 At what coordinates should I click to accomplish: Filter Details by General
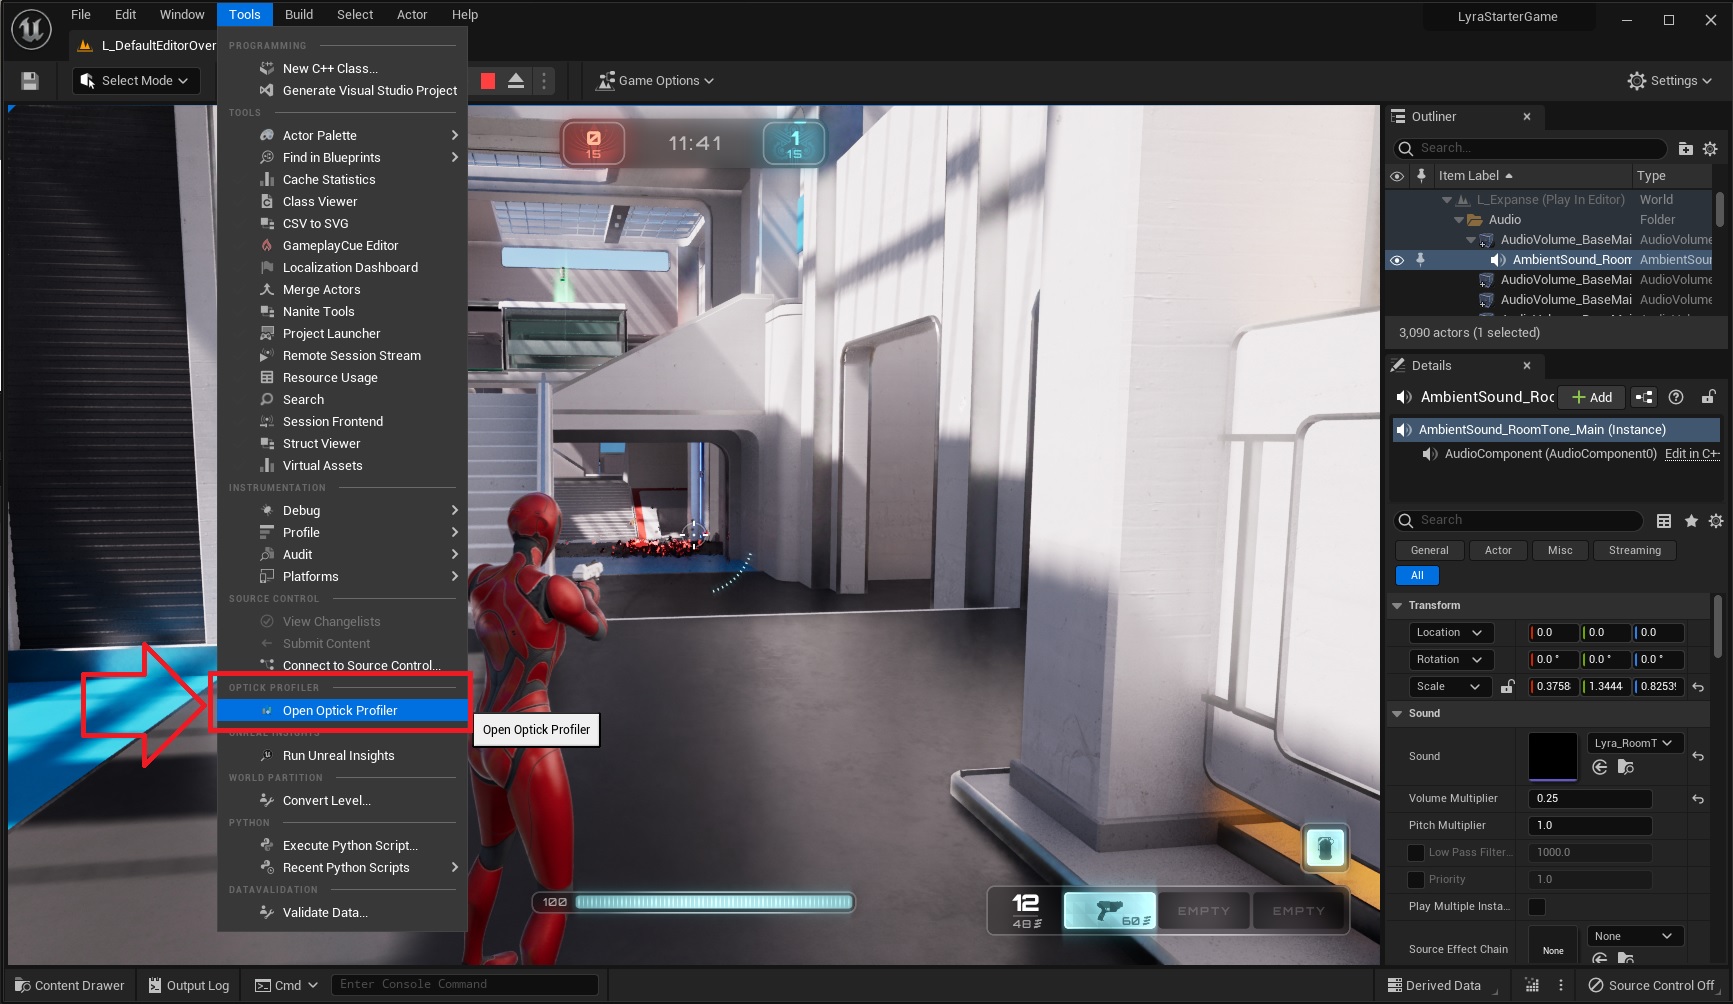point(1430,551)
